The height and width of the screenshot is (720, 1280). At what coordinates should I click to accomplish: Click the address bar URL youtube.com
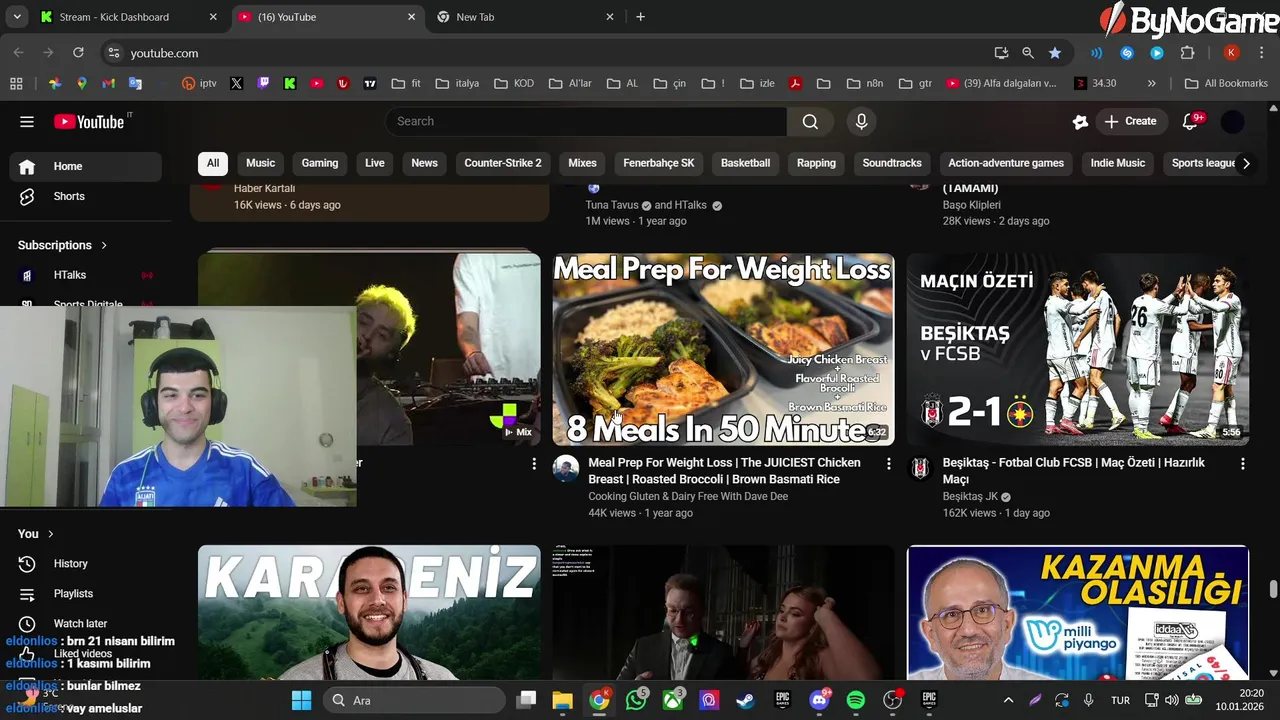164,53
